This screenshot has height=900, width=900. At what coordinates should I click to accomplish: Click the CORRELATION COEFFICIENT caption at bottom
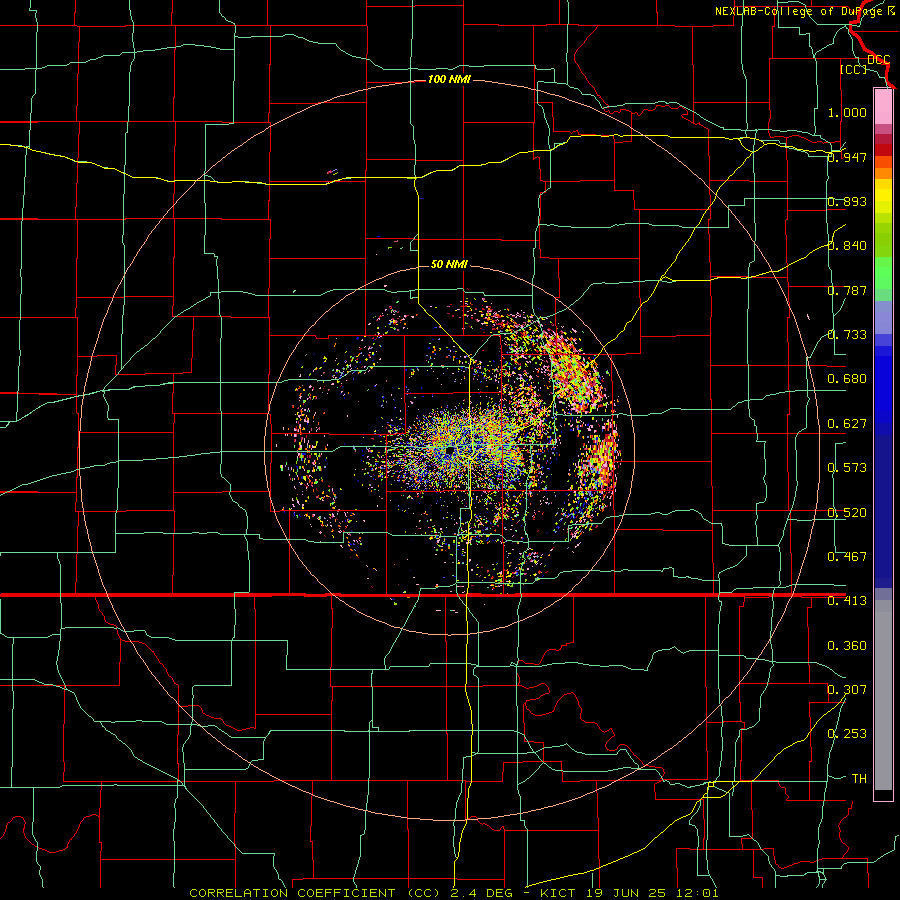(453, 893)
